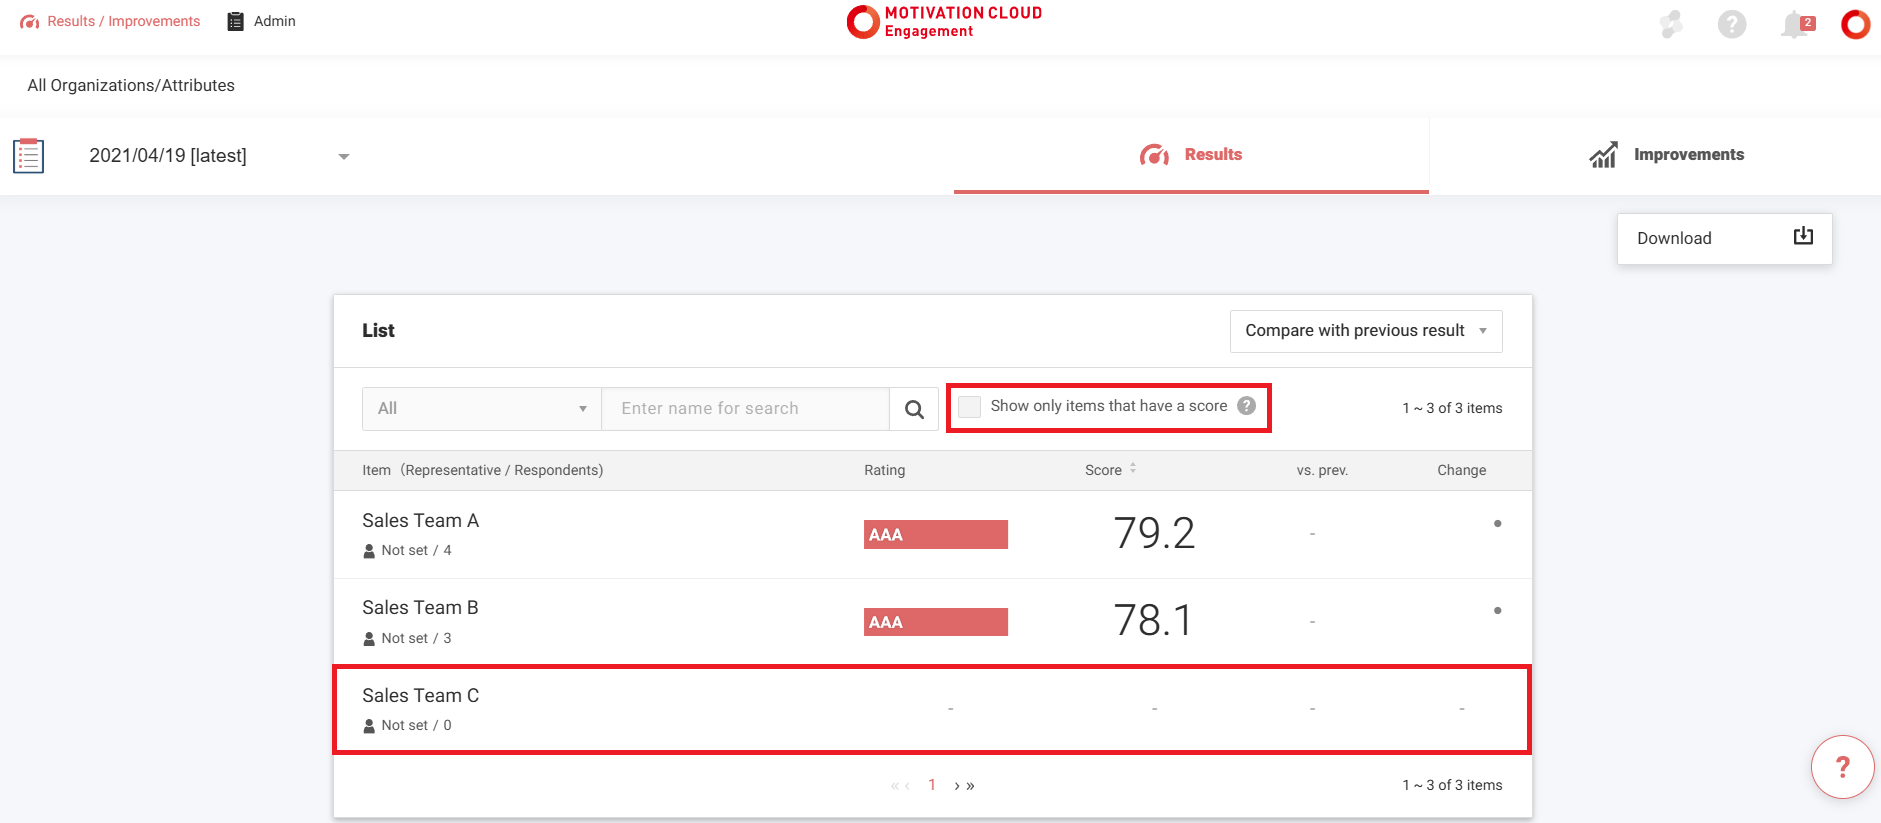Open the 'All' filter dropdown
The width and height of the screenshot is (1881, 823).
pos(481,409)
